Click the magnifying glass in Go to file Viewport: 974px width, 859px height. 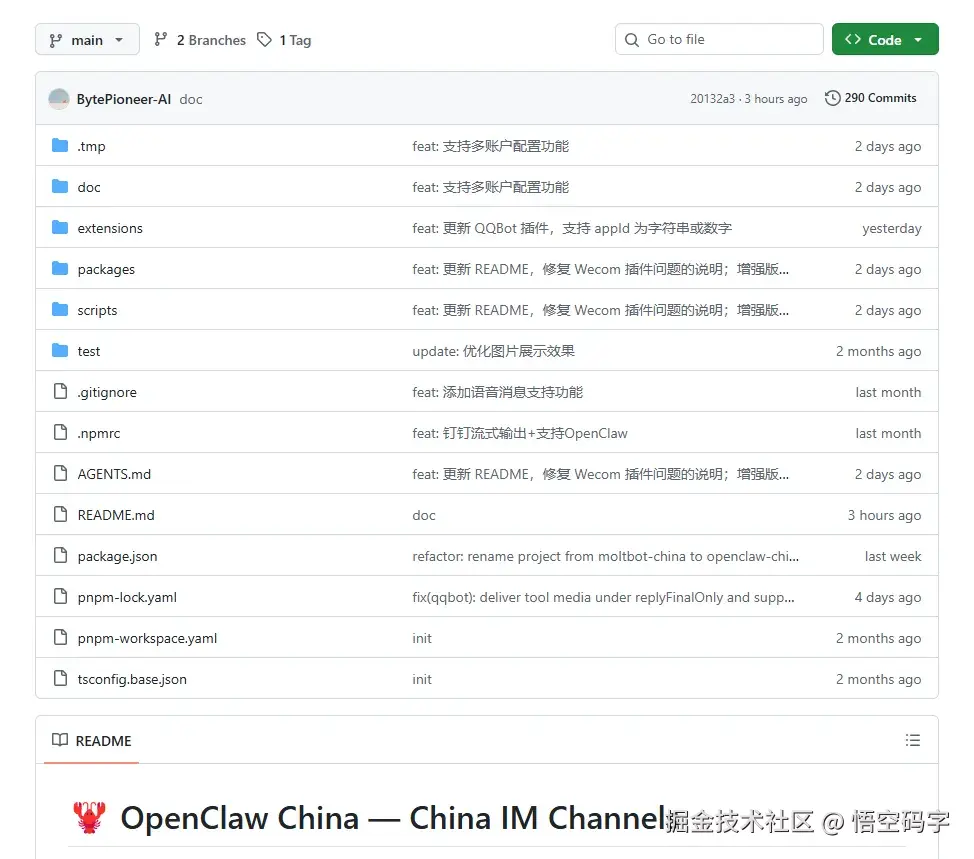(631, 39)
